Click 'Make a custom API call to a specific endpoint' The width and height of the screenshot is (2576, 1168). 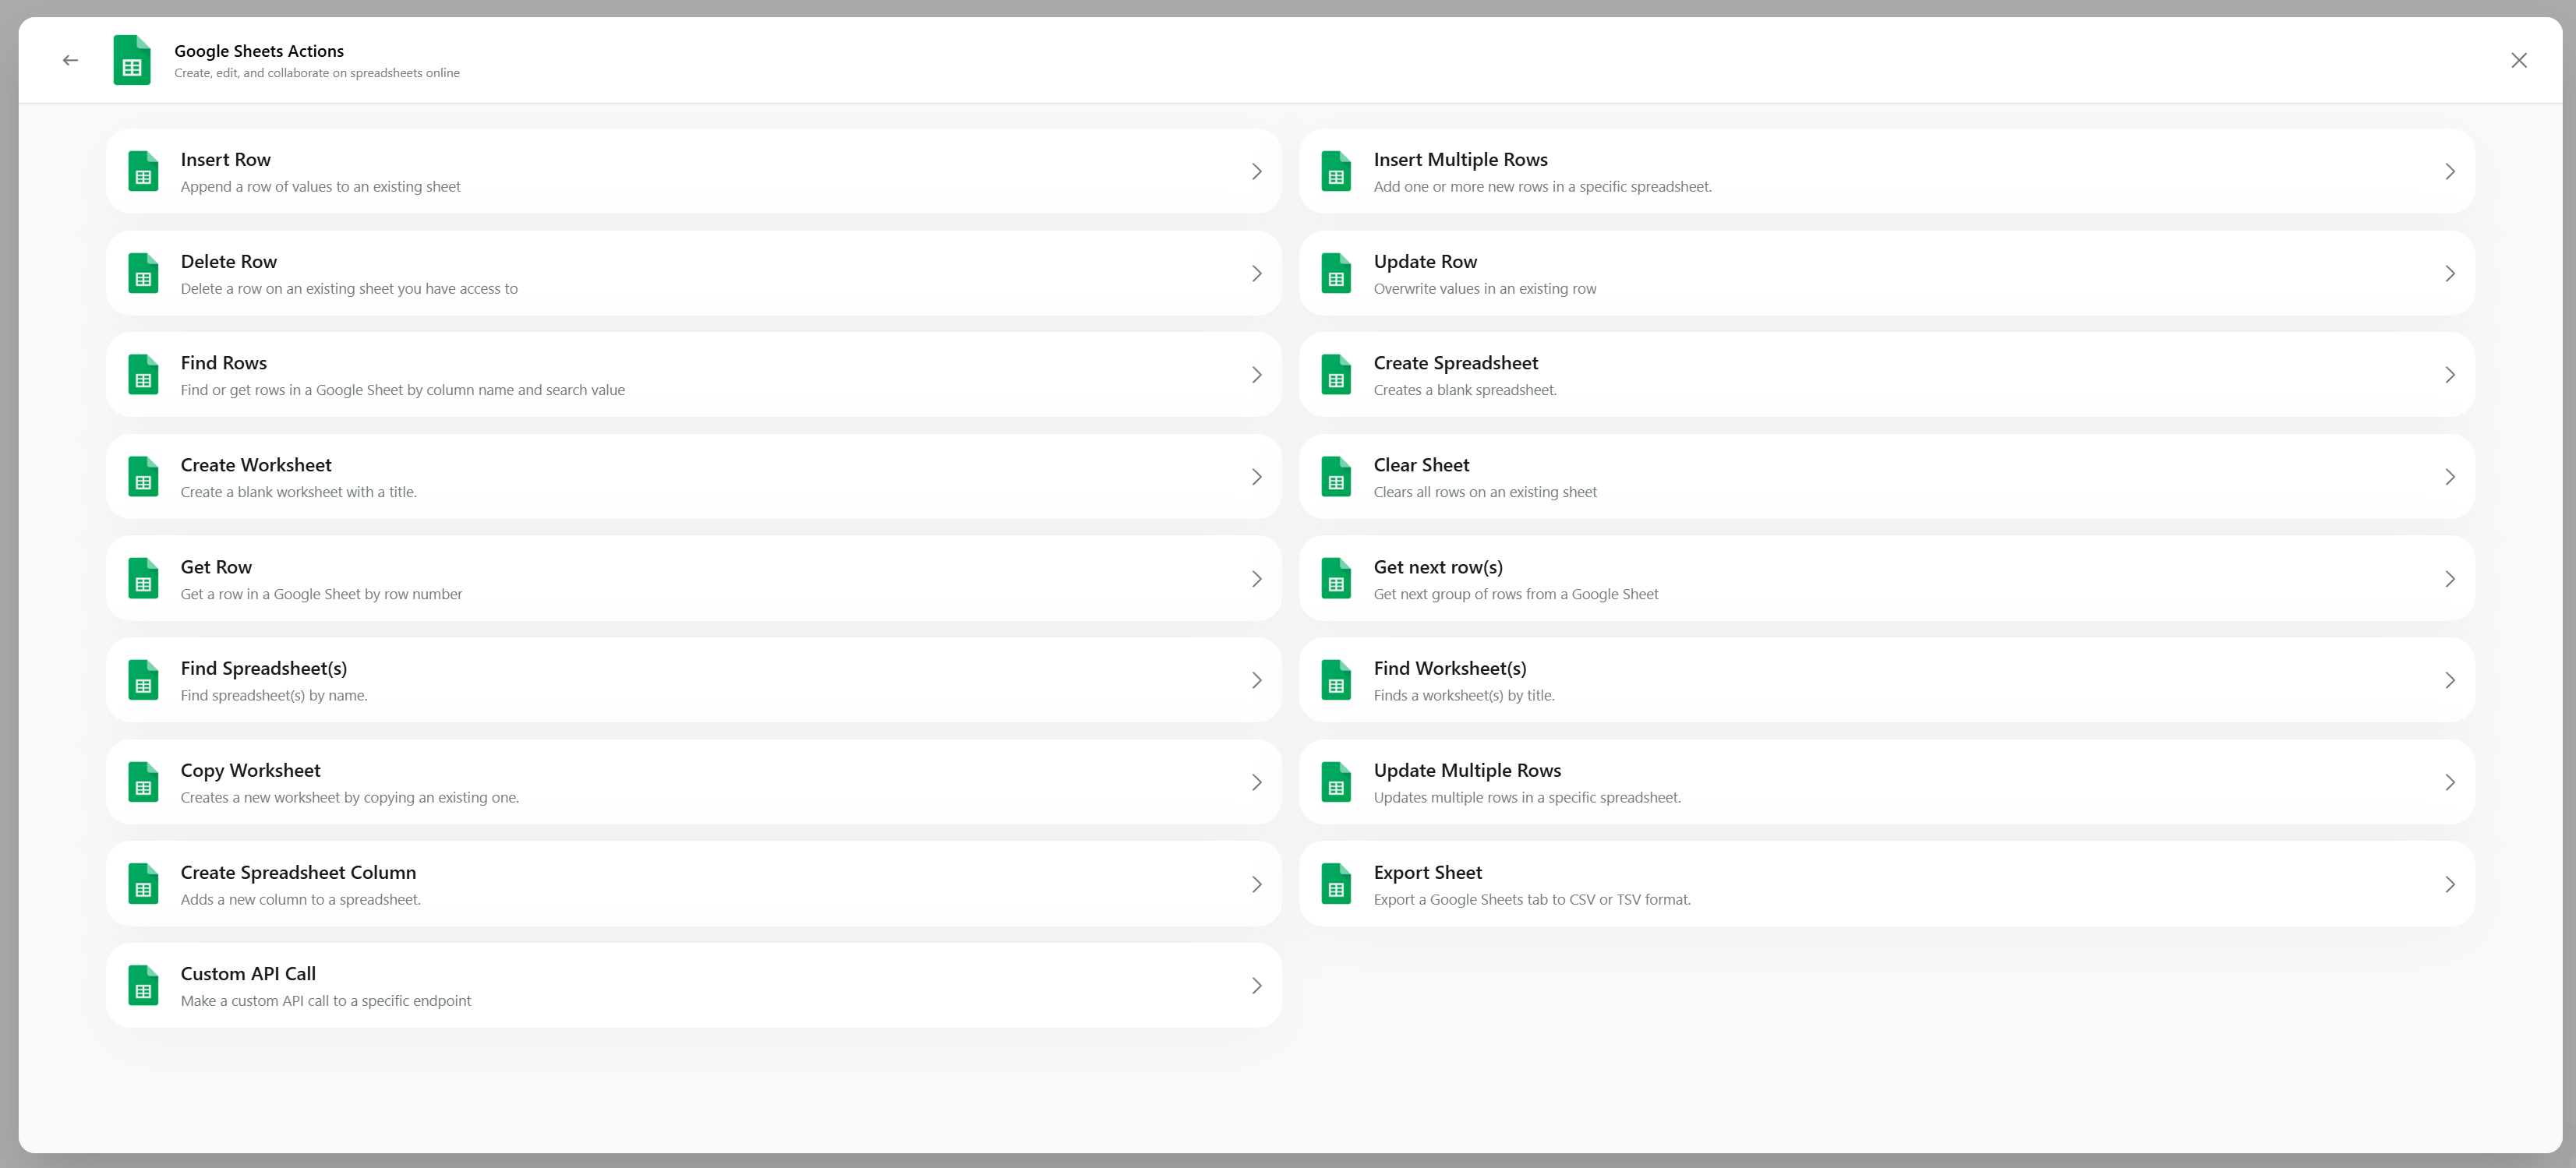coord(325,1001)
